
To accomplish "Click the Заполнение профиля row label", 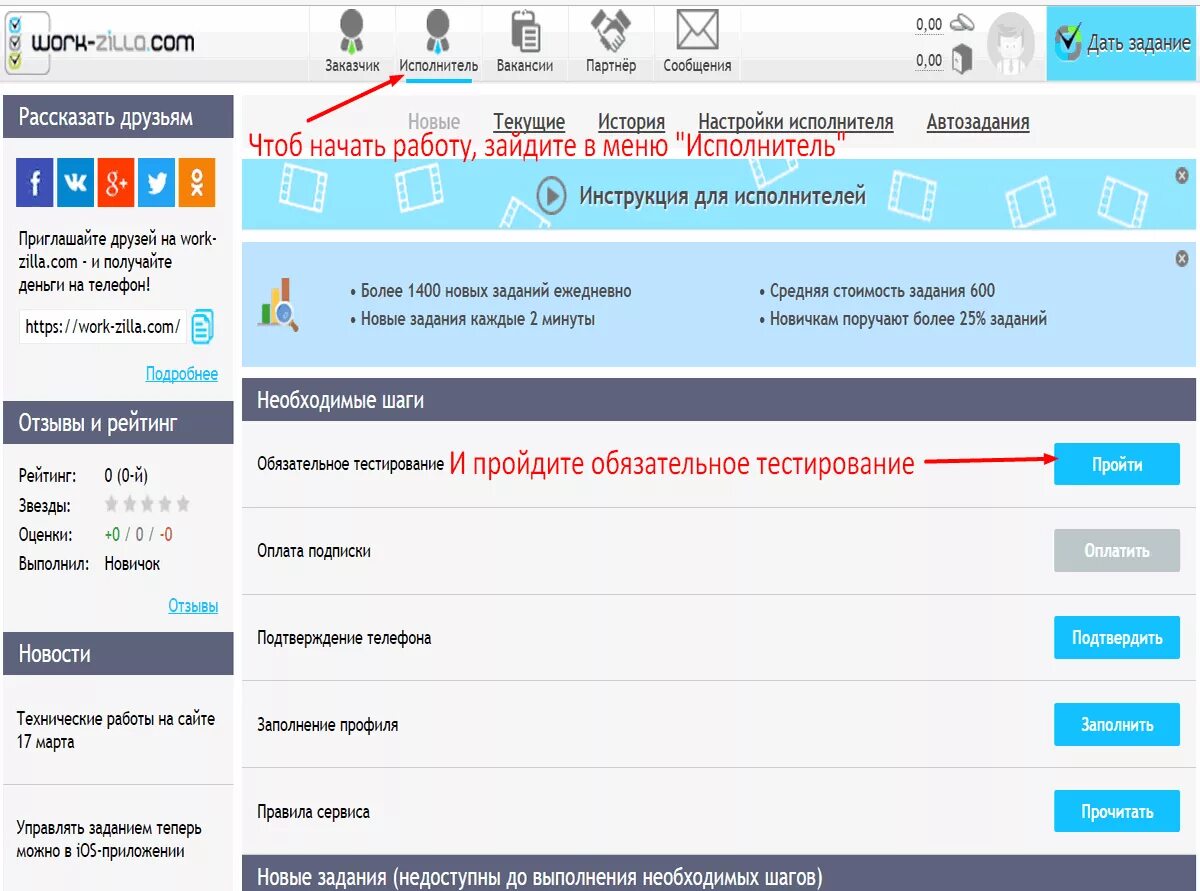I will click(328, 725).
